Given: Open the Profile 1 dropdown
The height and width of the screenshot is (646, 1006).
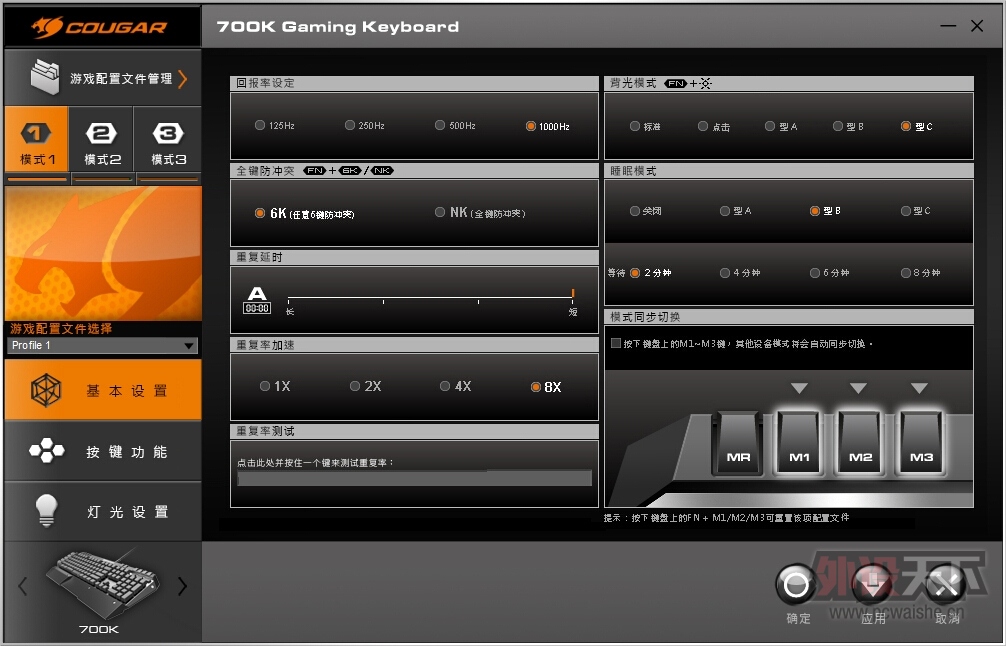Looking at the screenshot, I should 102,345.
